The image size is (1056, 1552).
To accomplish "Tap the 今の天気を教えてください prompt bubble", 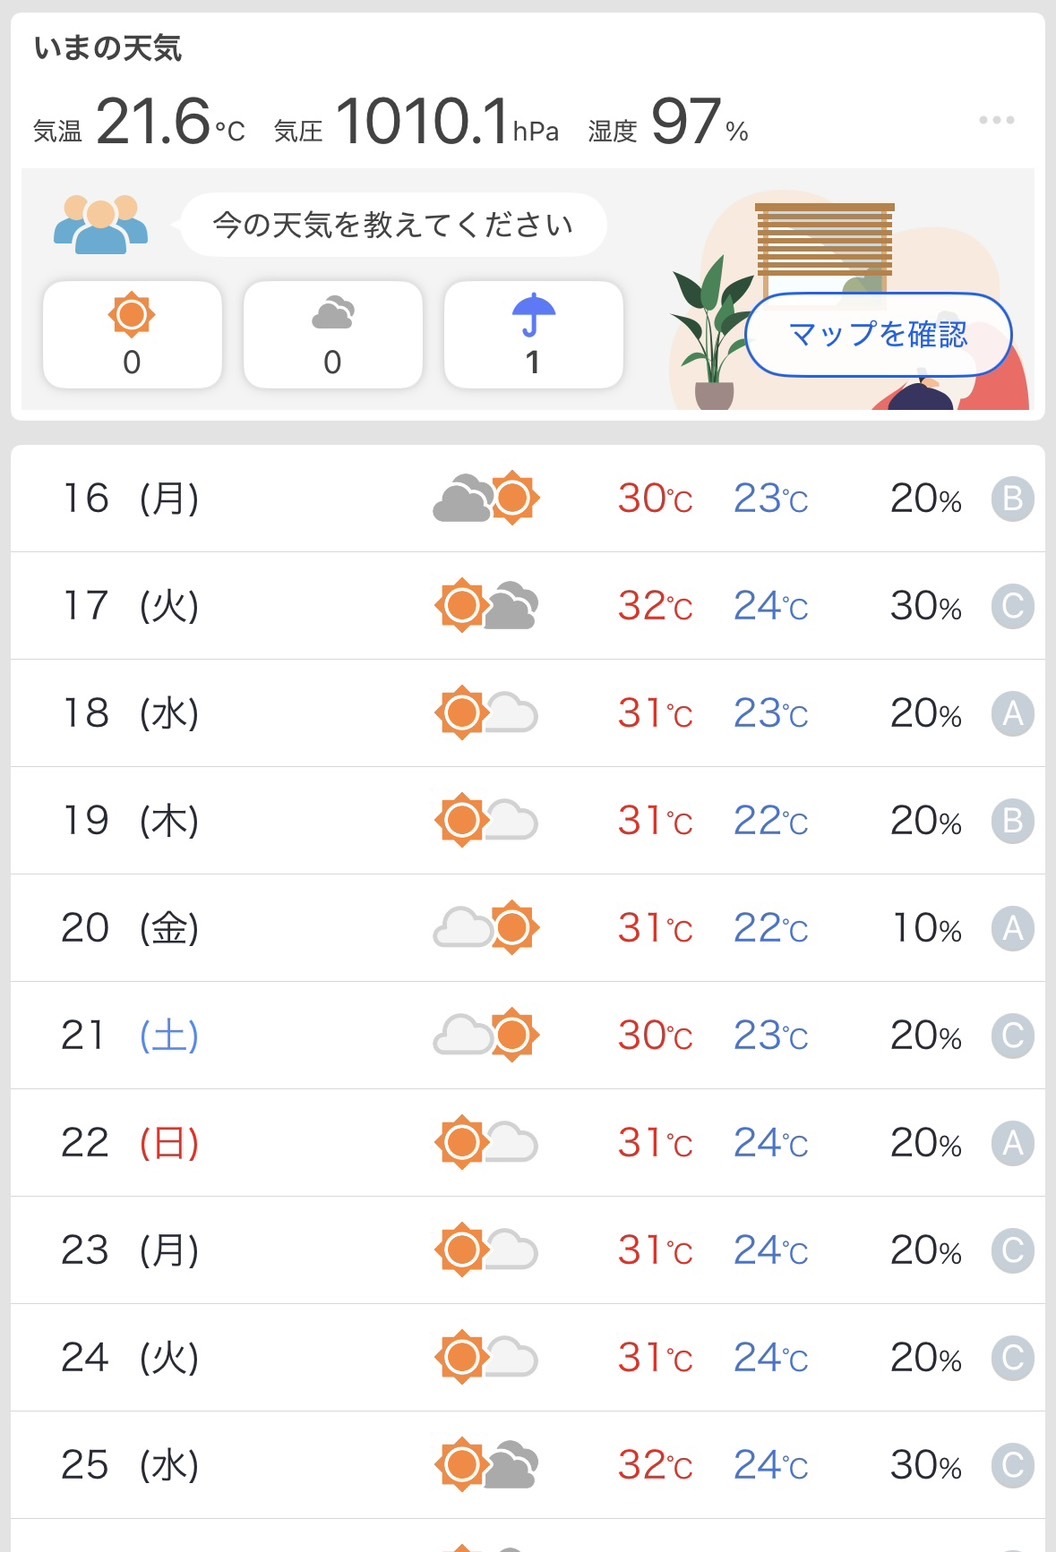I will 393,224.
